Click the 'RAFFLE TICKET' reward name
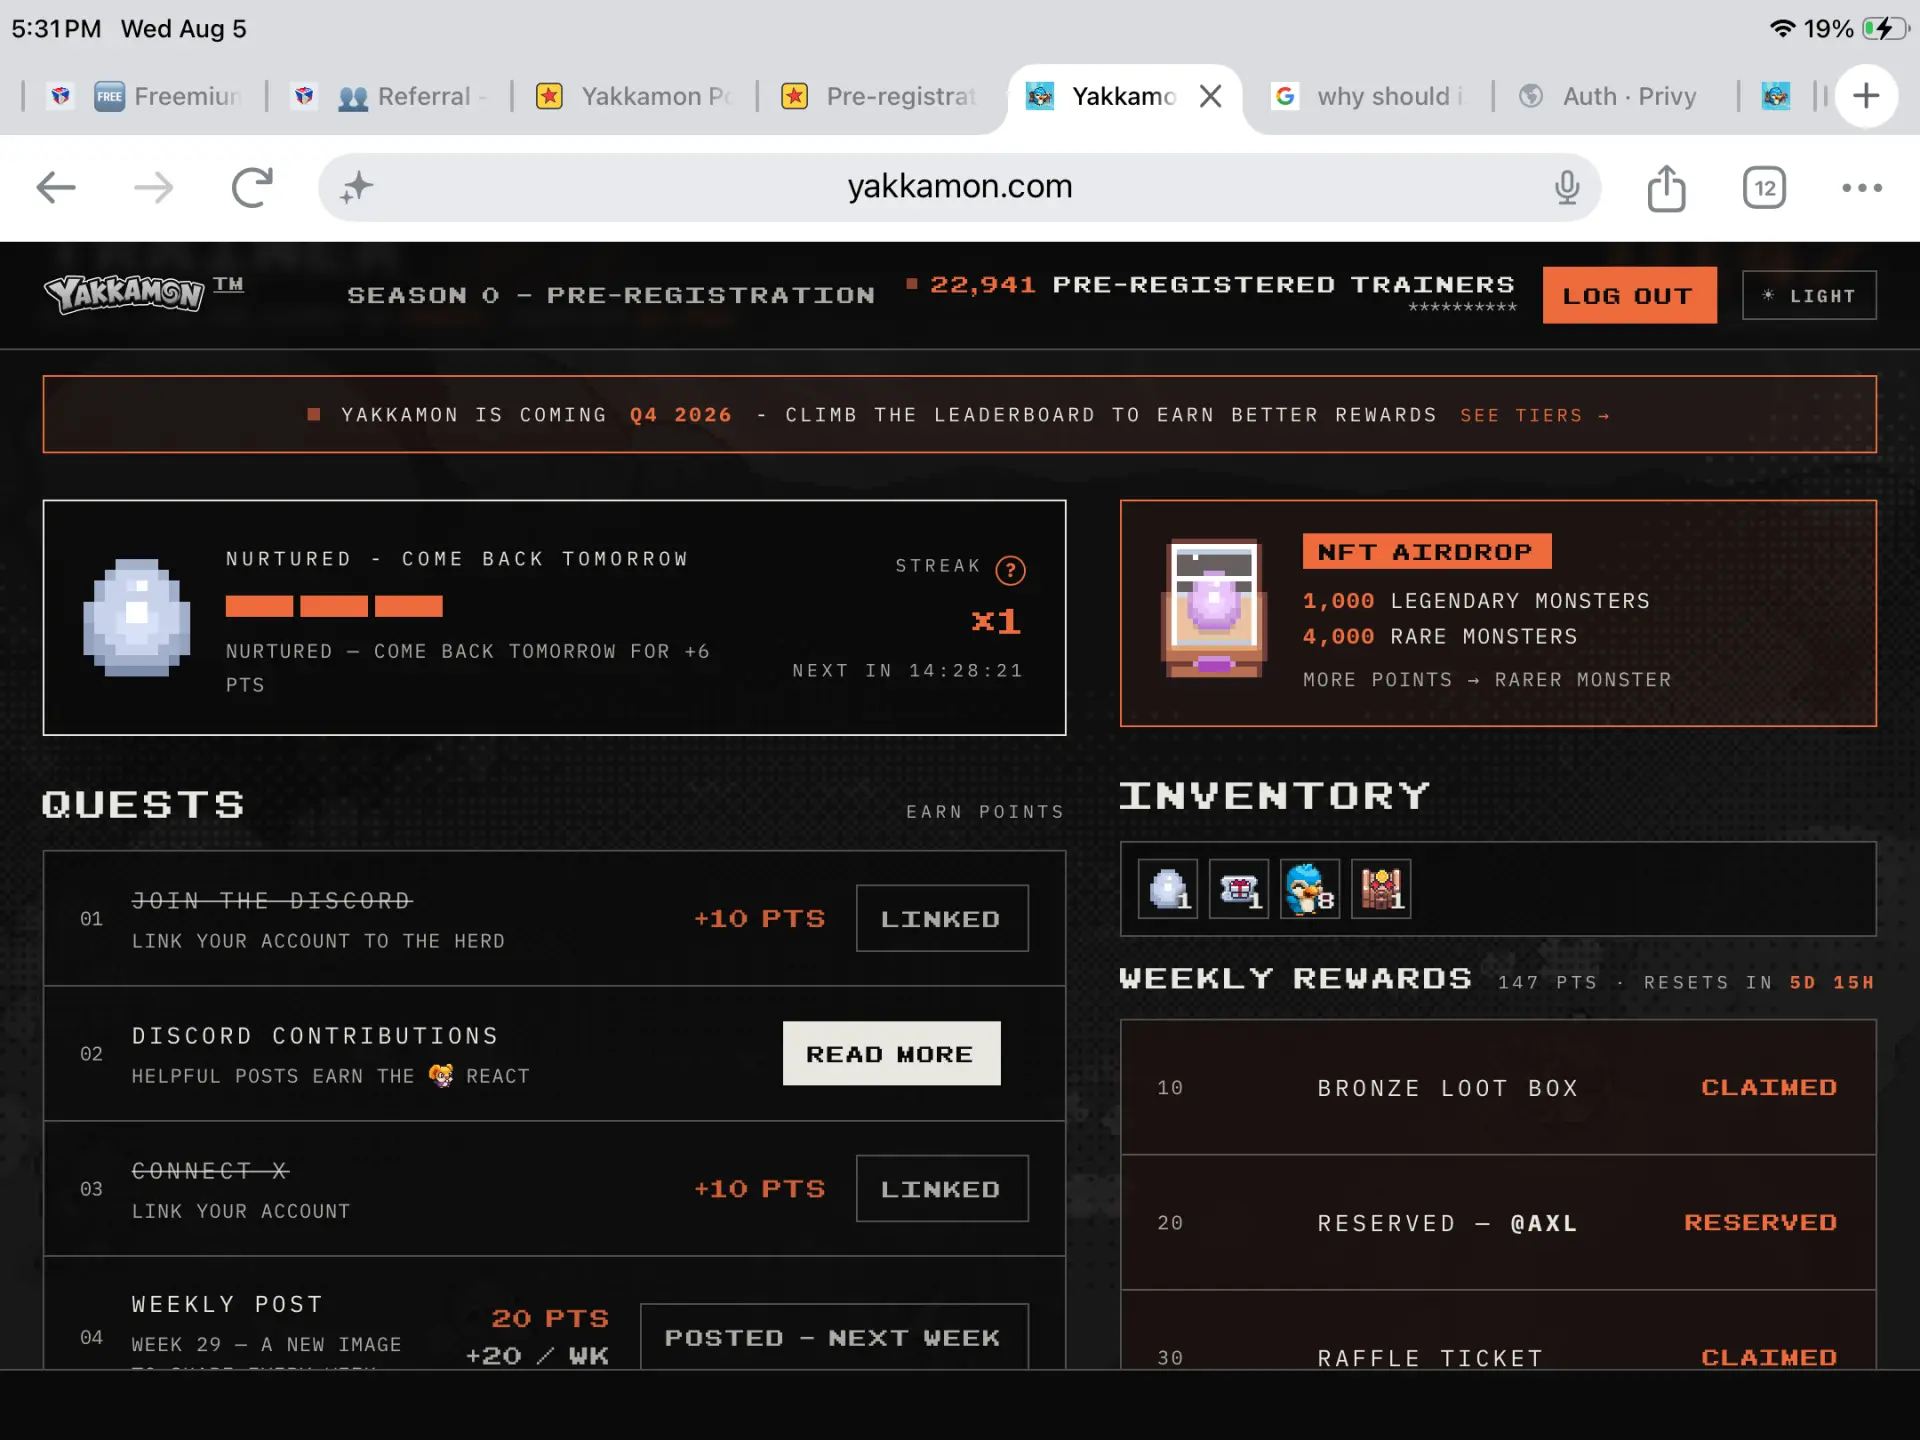This screenshot has width=1920, height=1440. coord(1430,1358)
